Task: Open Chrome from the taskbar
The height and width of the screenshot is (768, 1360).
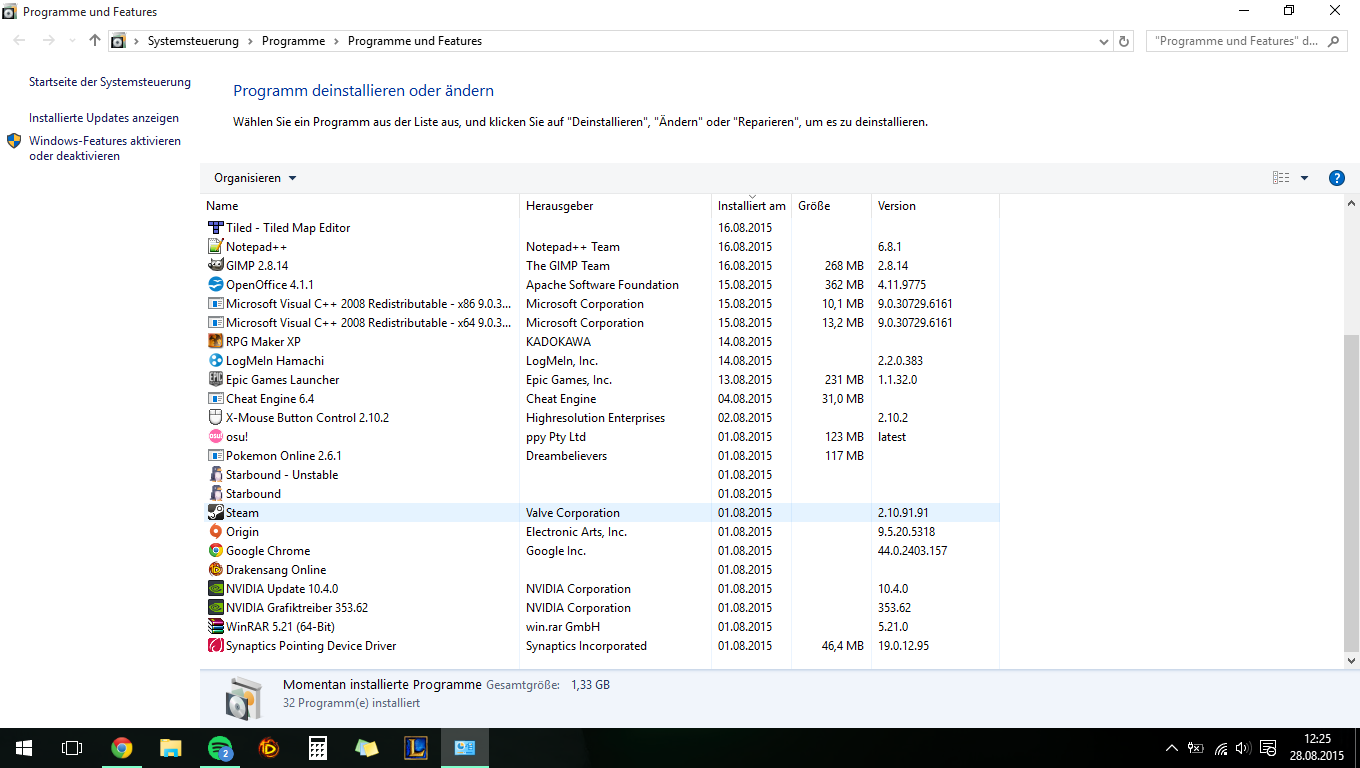Action: click(122, 747)
